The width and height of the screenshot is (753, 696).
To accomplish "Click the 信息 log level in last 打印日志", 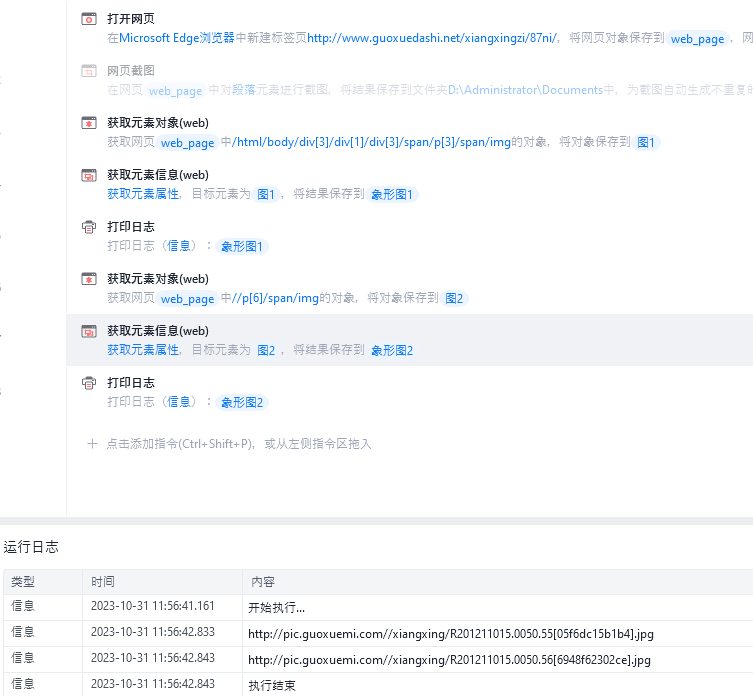I will 179,402.
